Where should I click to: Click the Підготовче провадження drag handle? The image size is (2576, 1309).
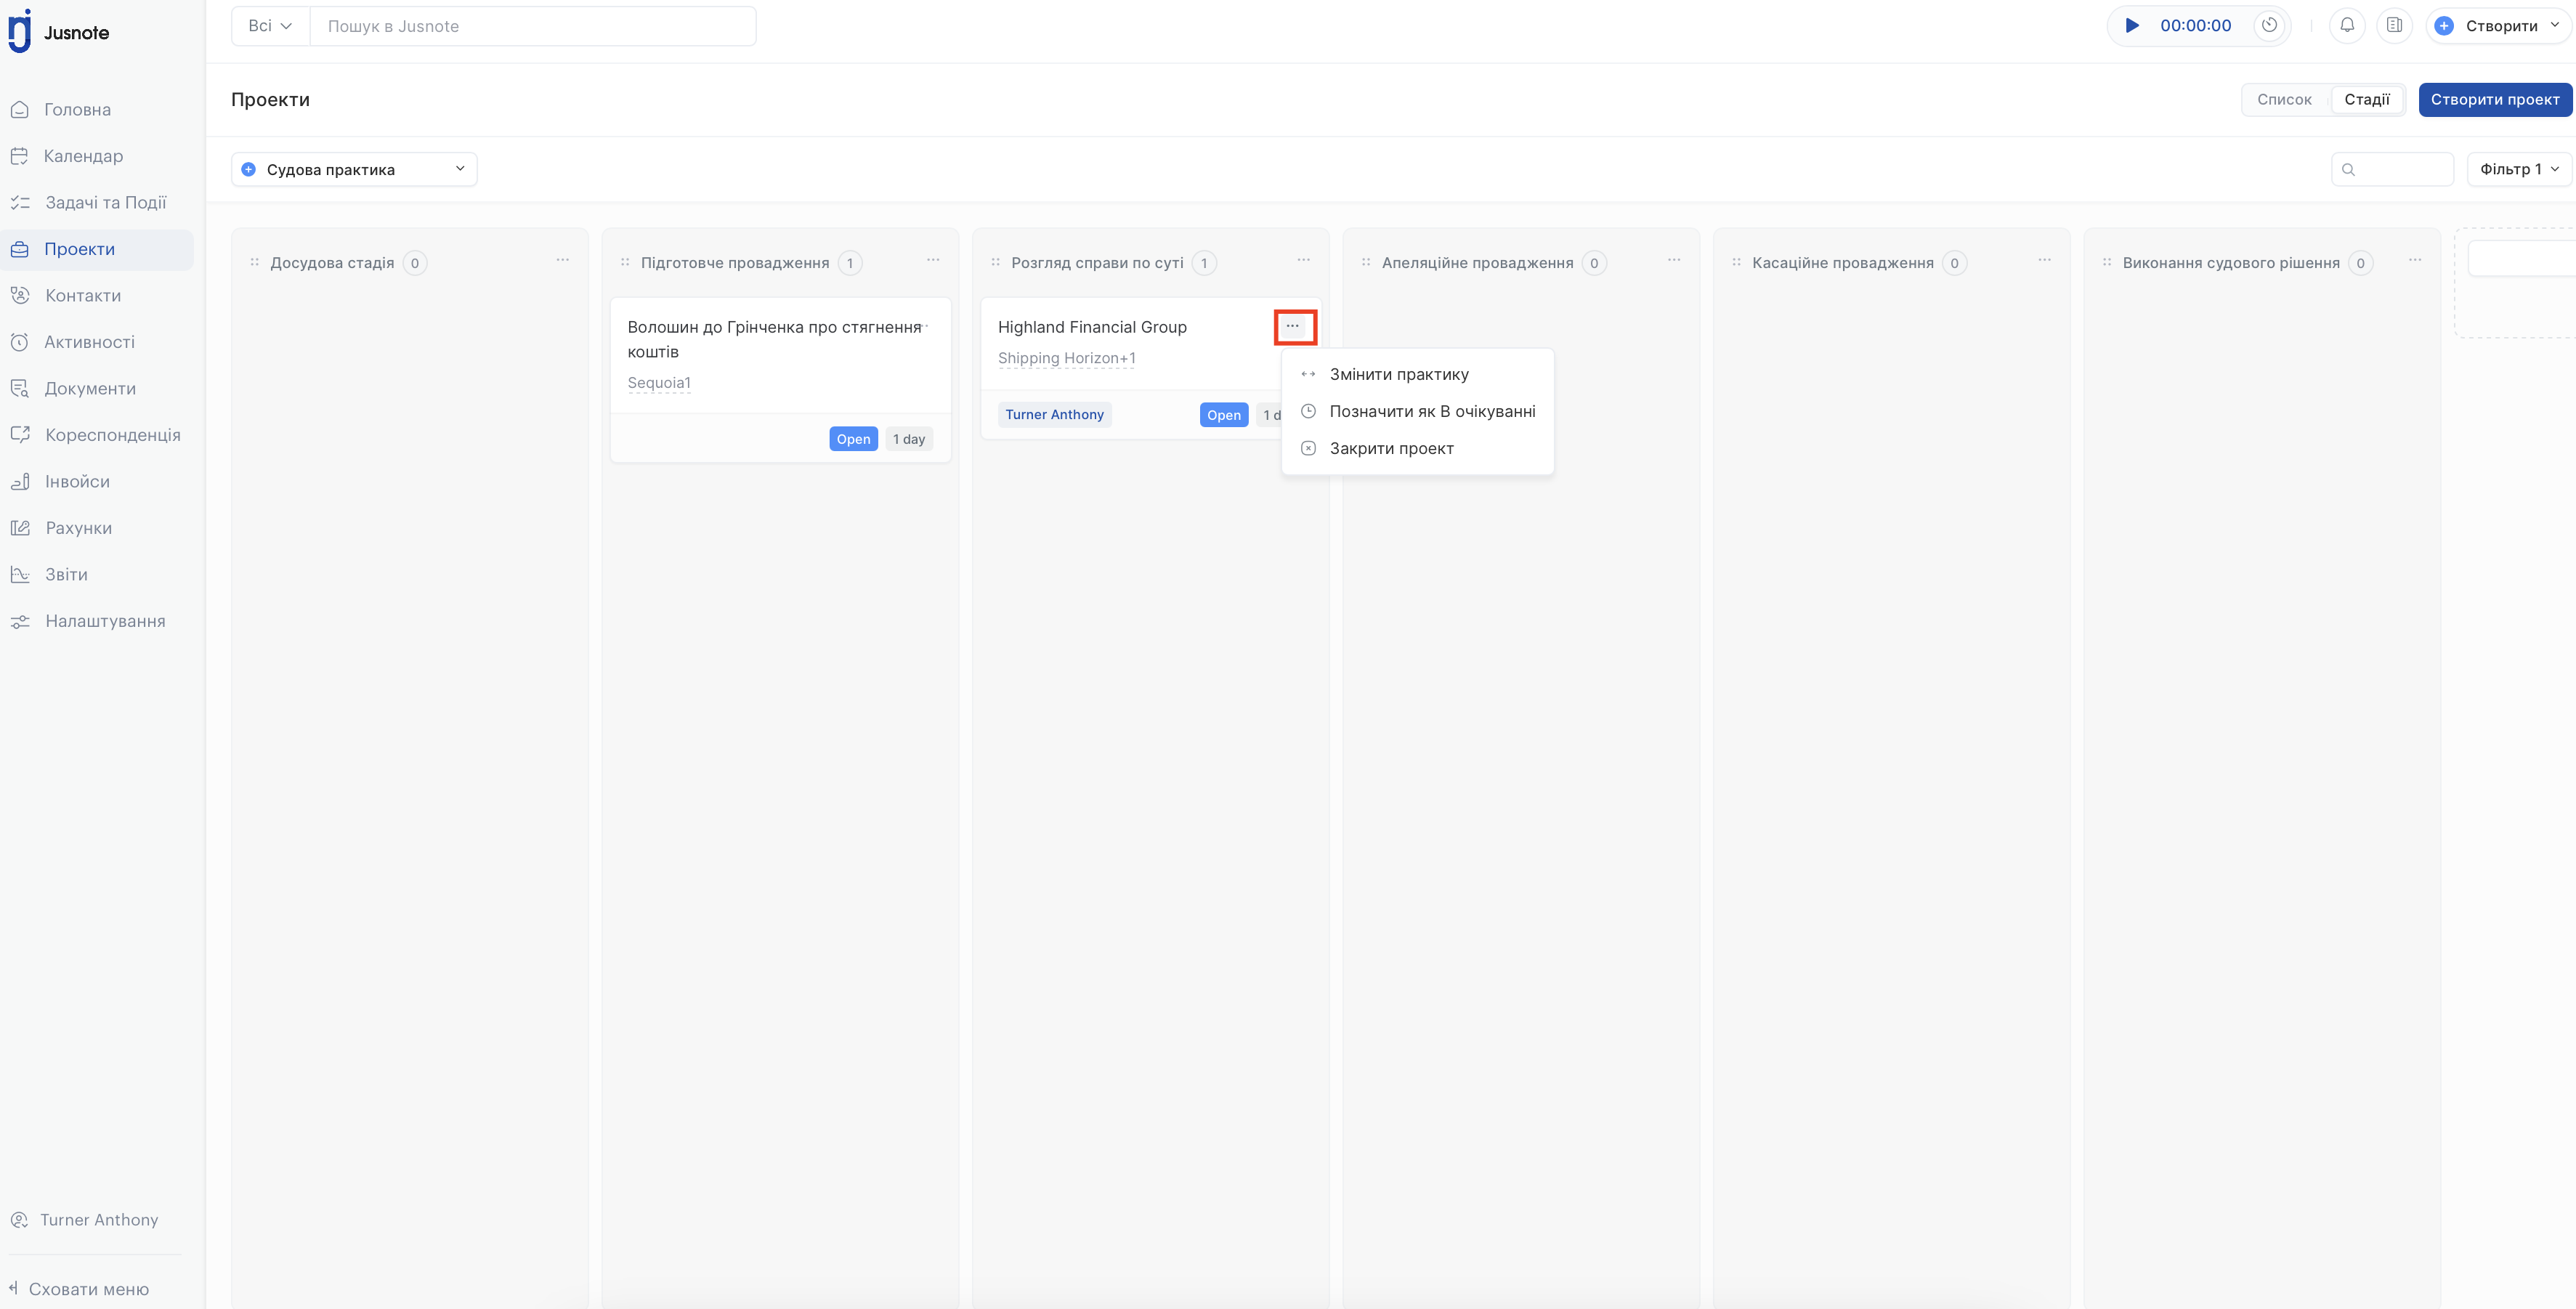625,263
